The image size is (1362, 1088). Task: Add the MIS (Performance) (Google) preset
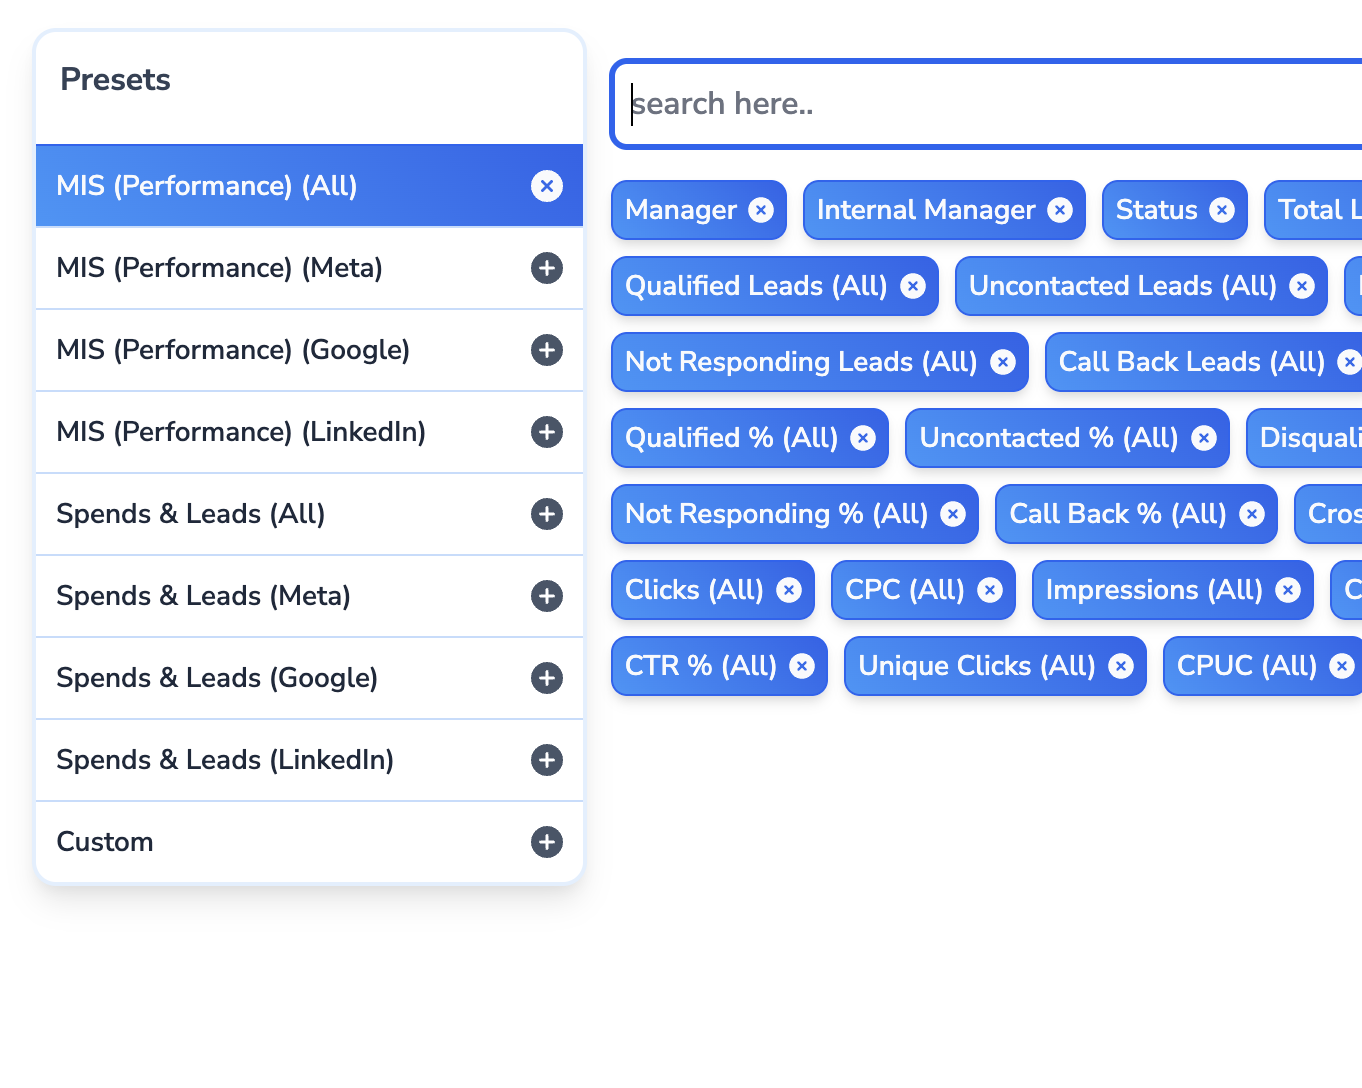coord(547,350)
